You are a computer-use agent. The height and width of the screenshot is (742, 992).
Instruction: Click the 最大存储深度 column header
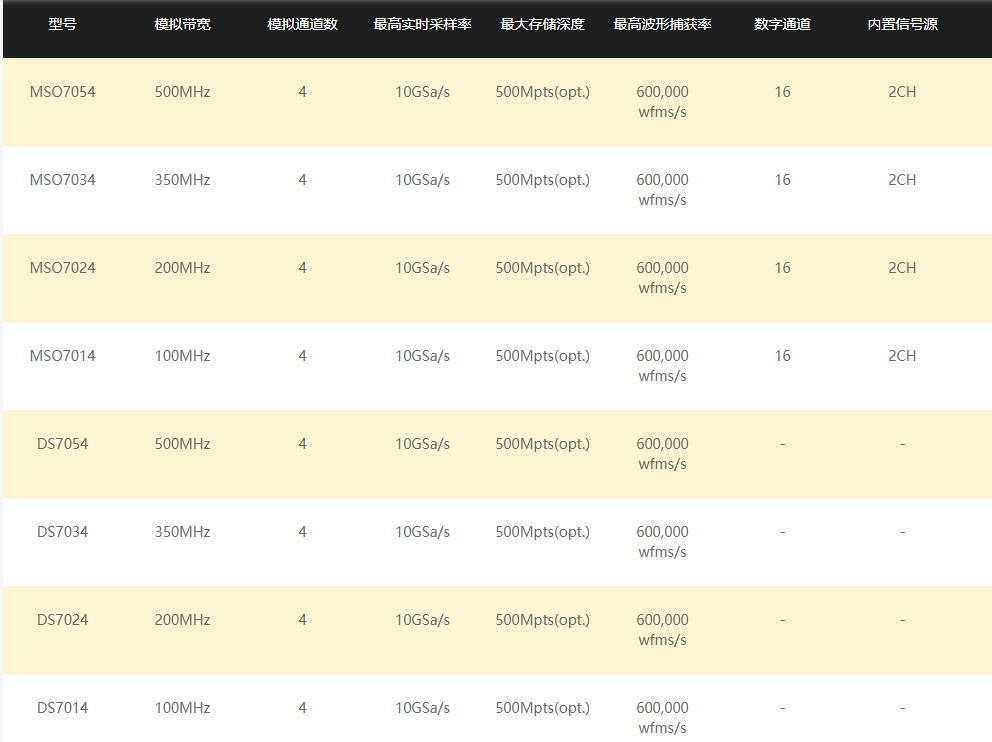point(542,24)
